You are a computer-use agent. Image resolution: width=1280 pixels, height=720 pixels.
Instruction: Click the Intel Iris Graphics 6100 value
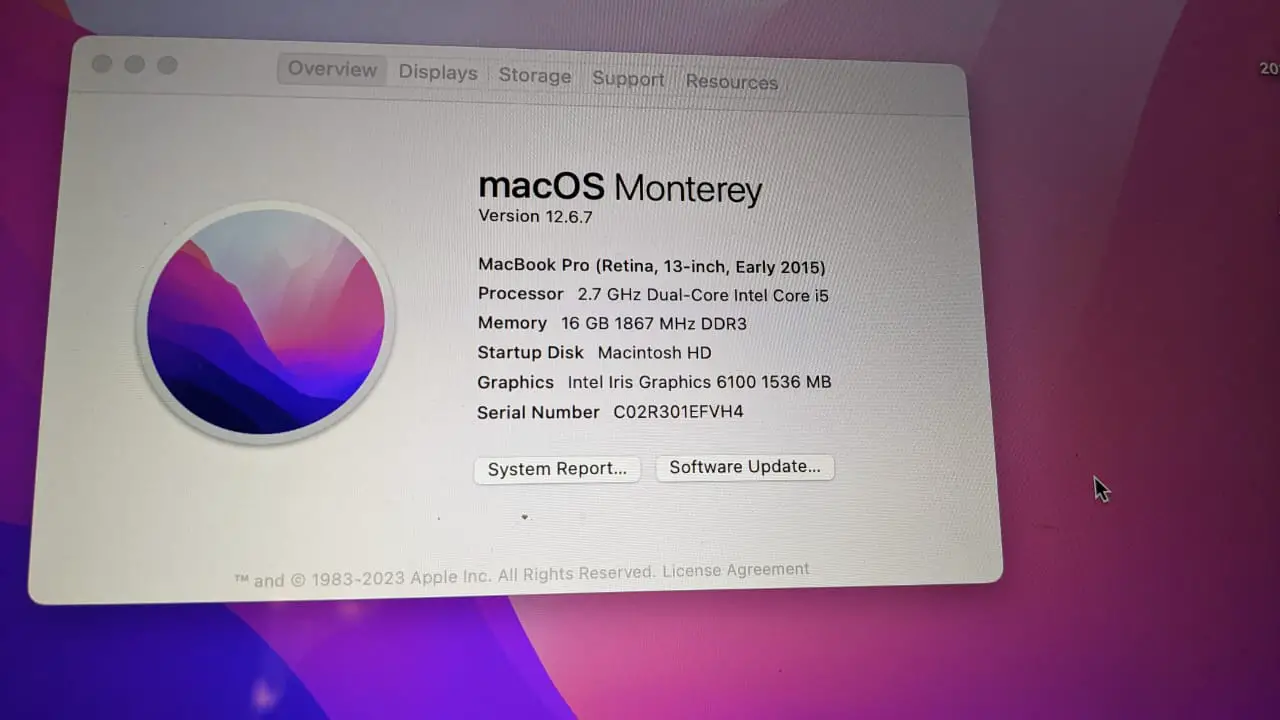[699, 382]
